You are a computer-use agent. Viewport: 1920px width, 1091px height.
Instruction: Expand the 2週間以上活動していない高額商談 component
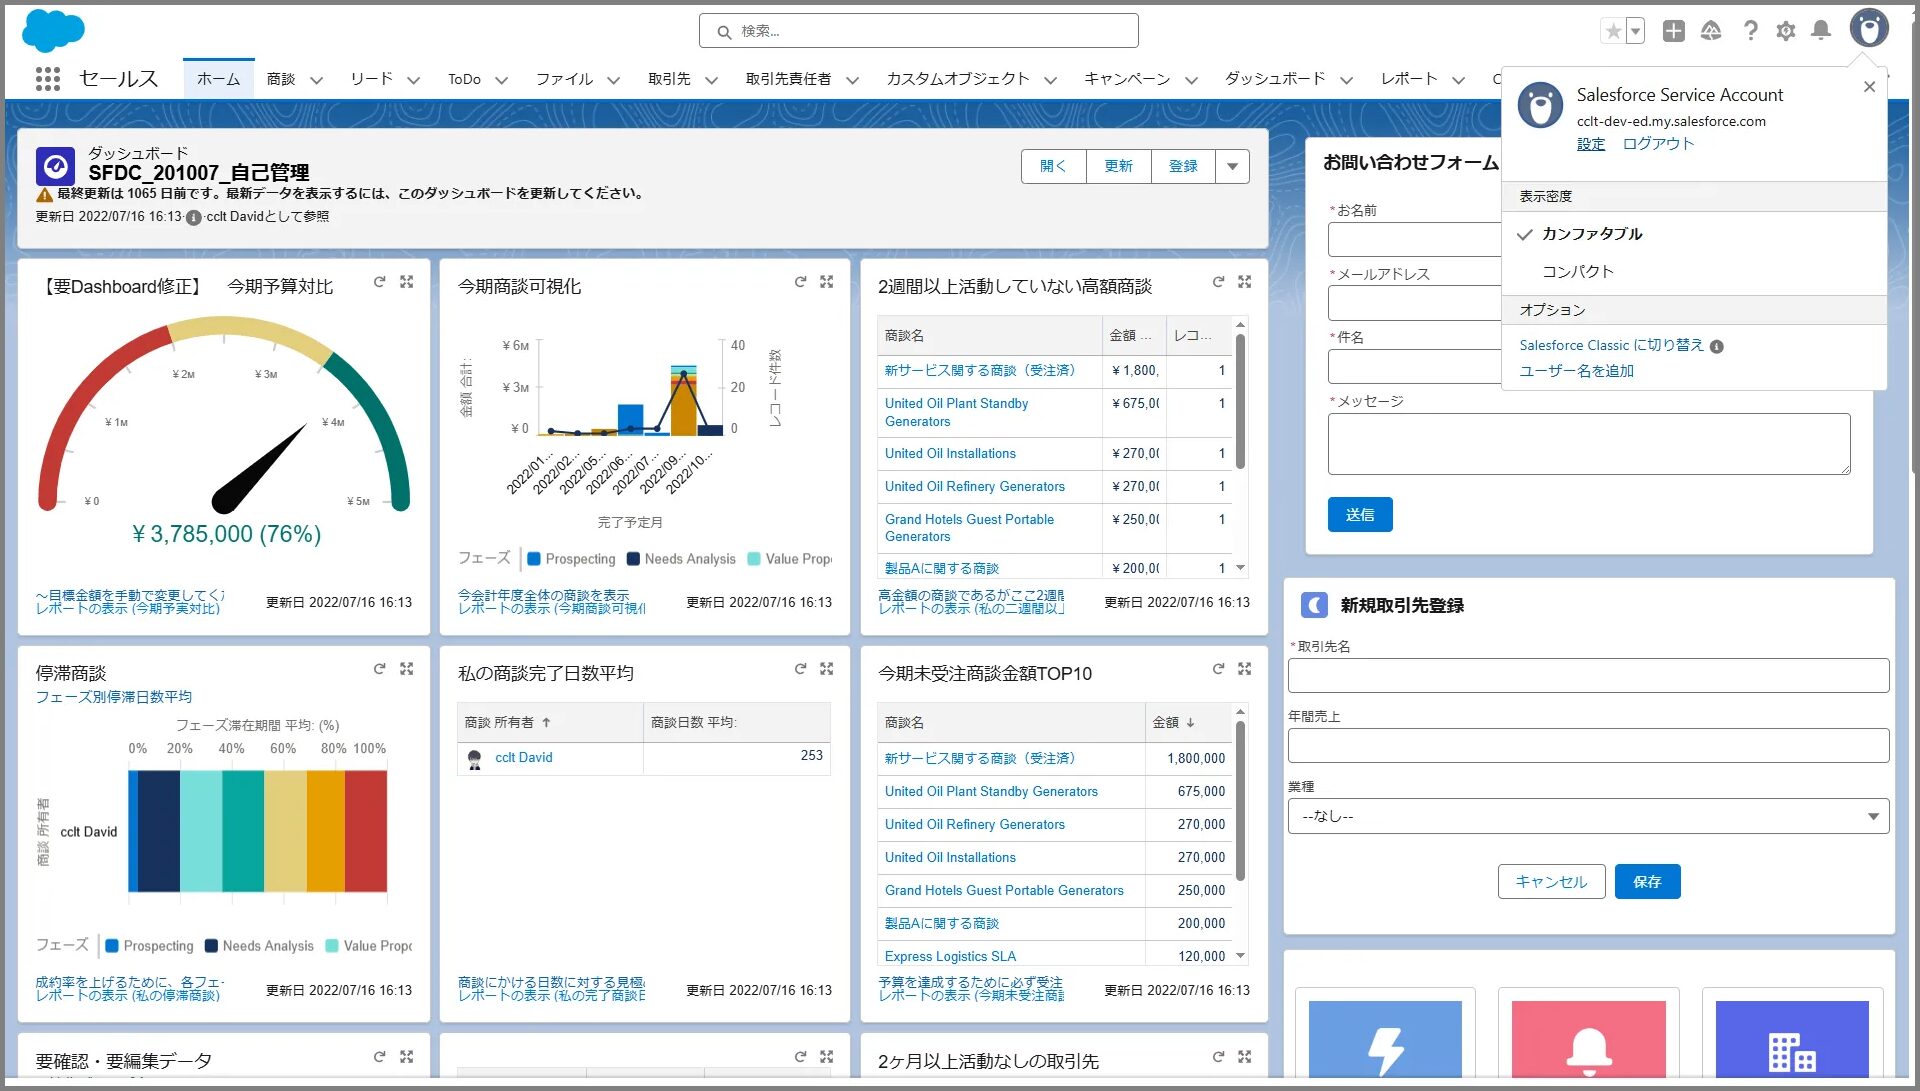coord(1245,282)
